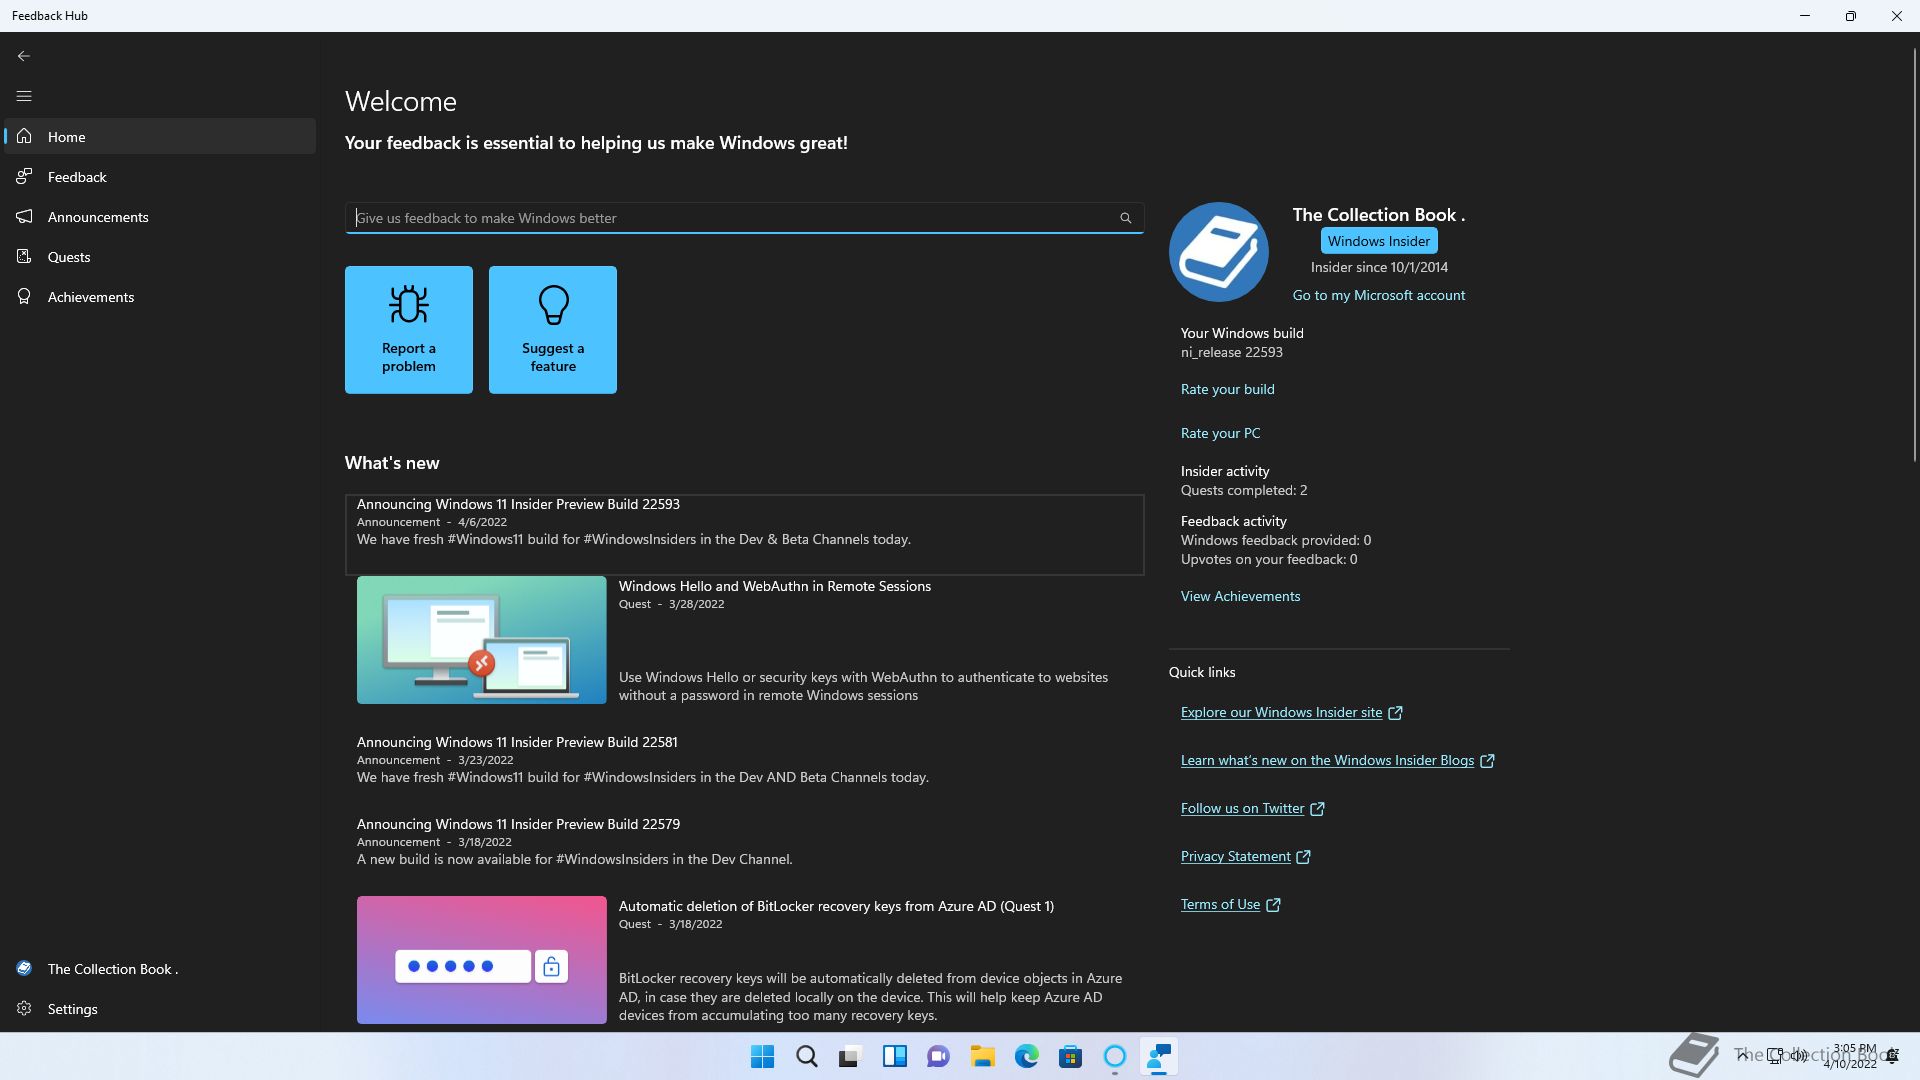Open Settings in the sidebar

coord(160,1009)
